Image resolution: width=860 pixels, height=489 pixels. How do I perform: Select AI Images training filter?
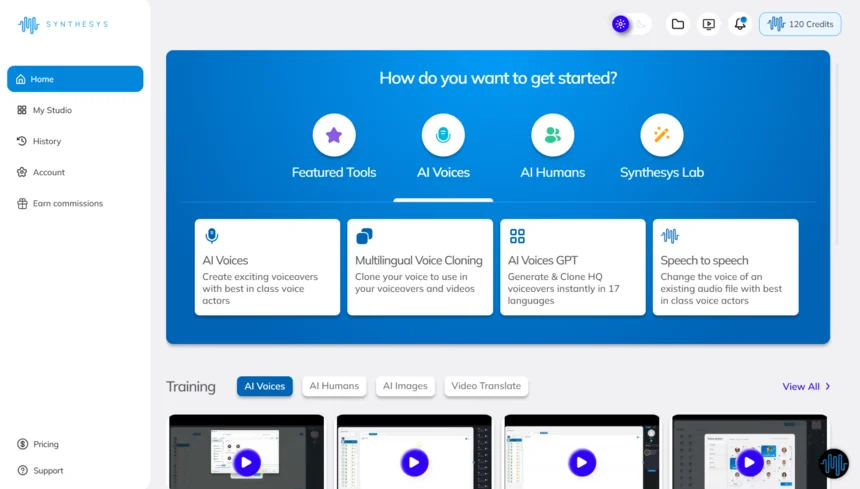[405, 386]
